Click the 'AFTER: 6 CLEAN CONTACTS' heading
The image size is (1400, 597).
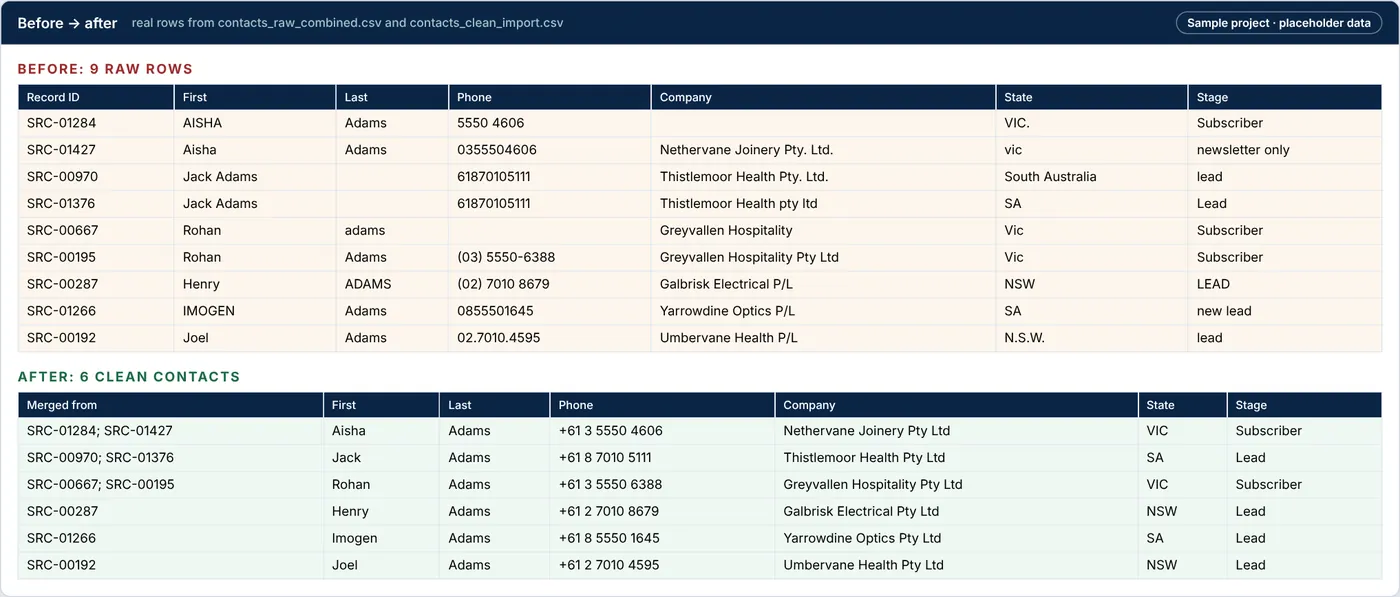pyautogui.click(x=129, y=377)
